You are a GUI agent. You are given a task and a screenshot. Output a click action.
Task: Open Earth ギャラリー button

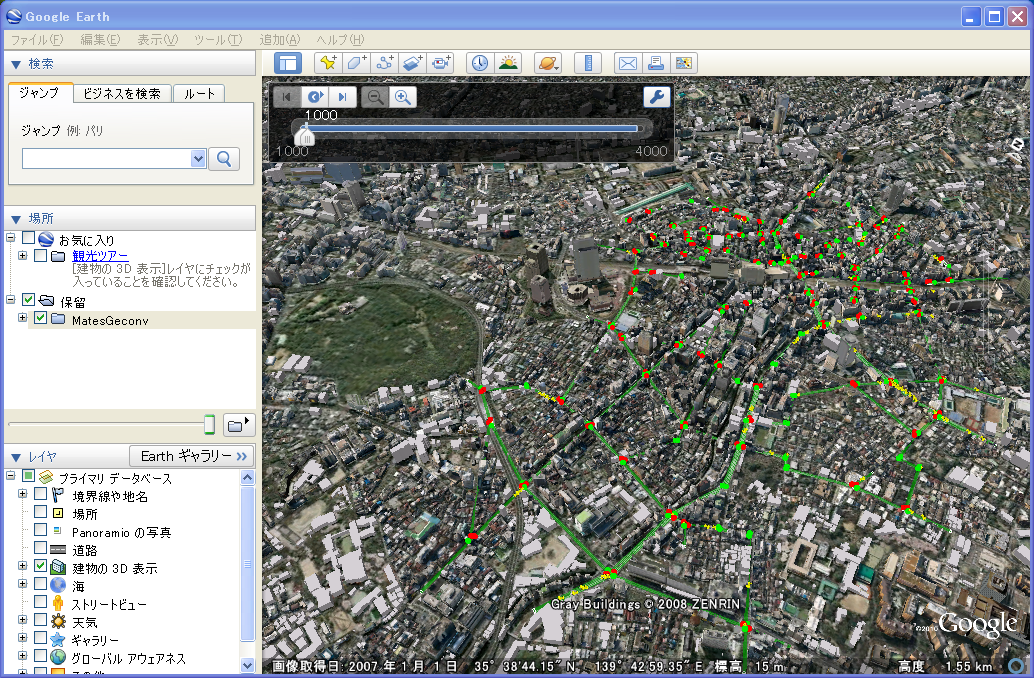tap(192, 456)
